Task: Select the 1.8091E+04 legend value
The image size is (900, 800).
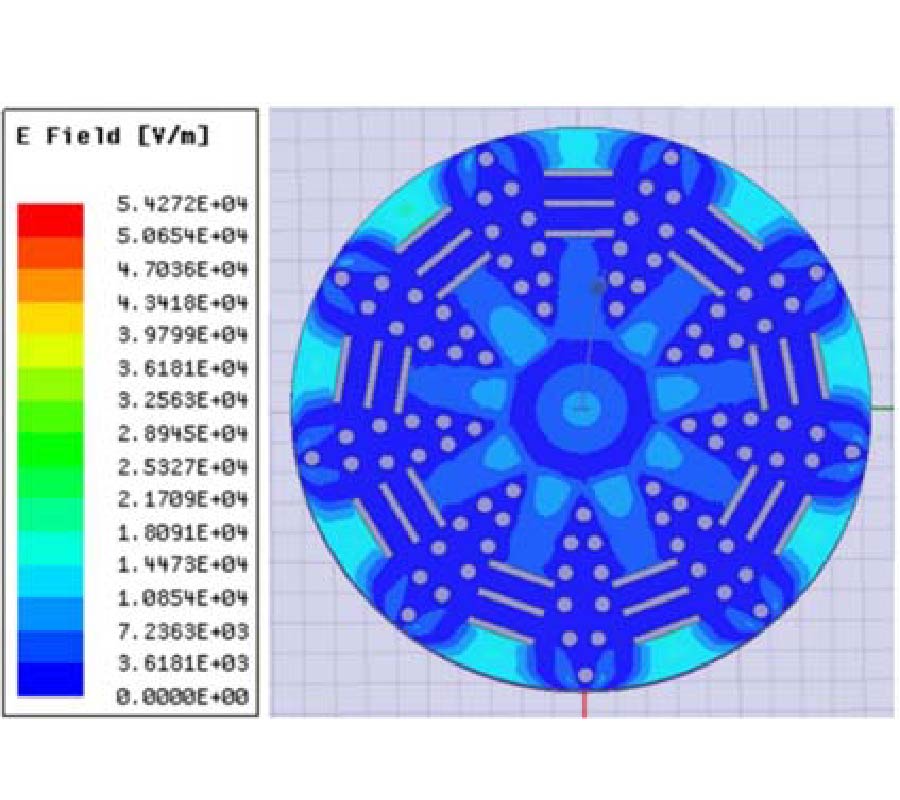Action: pos(182,532)
